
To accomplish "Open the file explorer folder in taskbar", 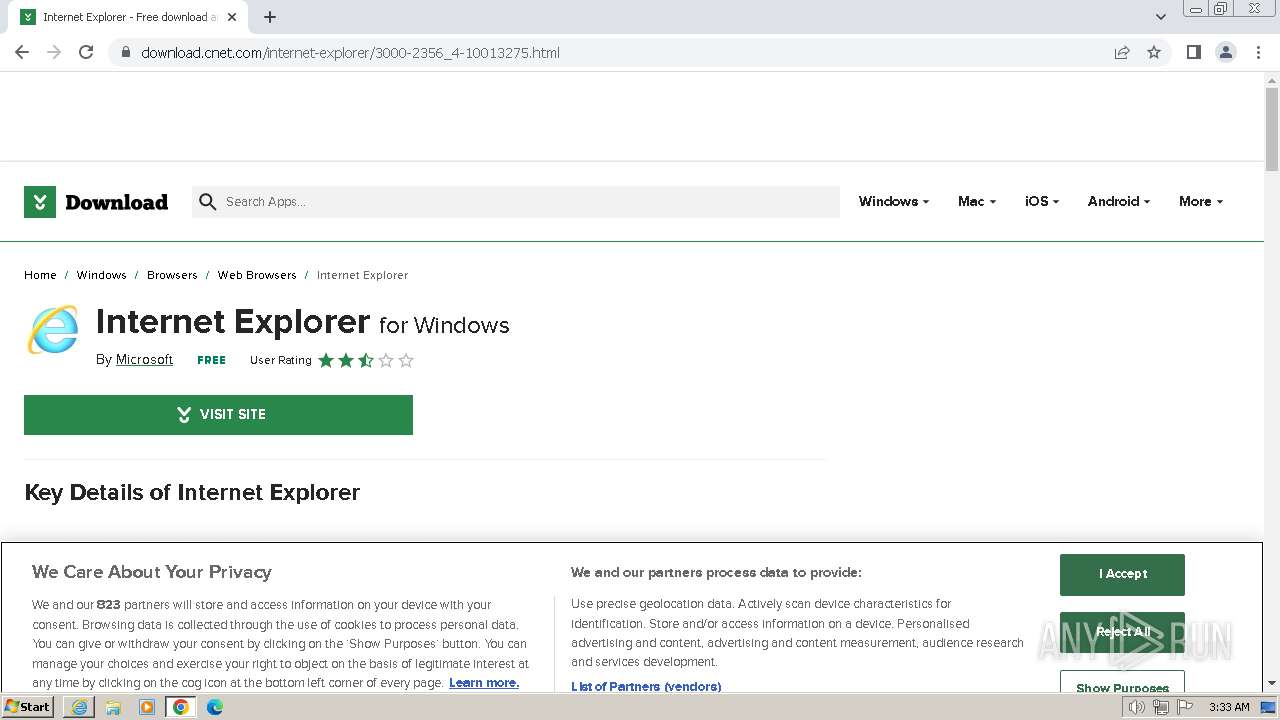I will 113,707.
